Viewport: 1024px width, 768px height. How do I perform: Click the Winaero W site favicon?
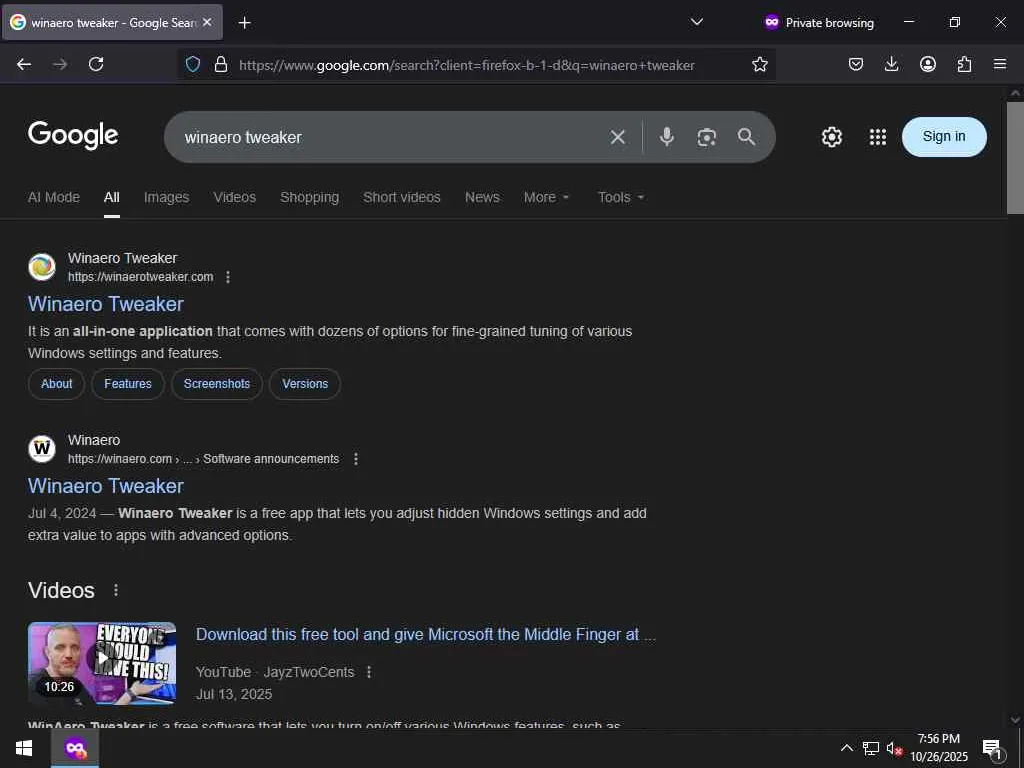(x=42, y=449)
